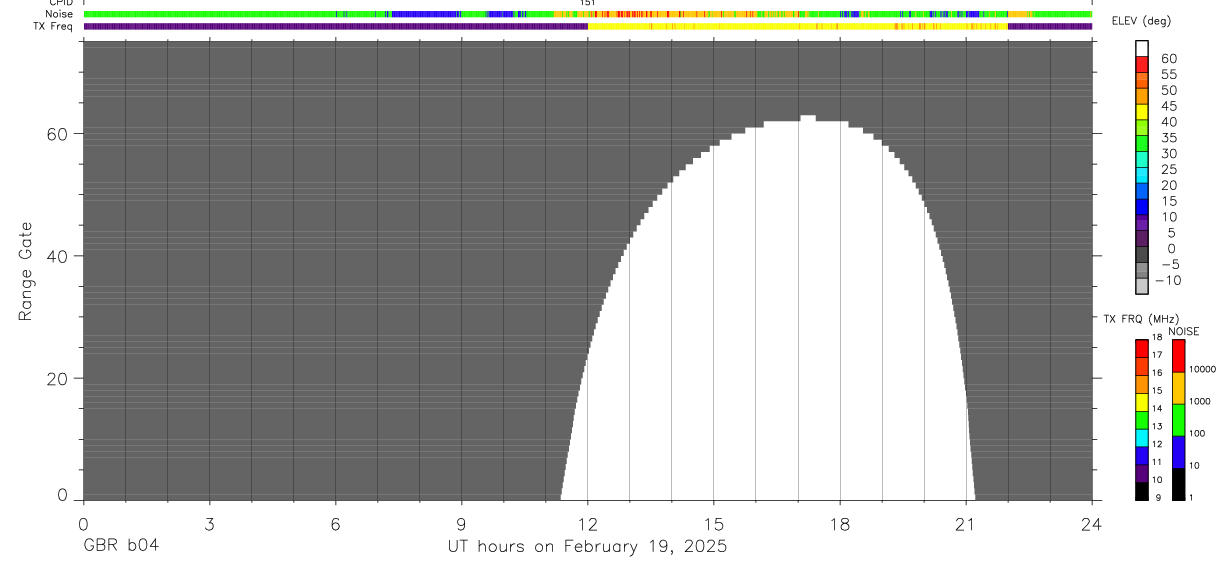Viewport: 1228px width, 567px height.
Task: Select the green NOISE swatch between 100 and 1000
Action: tap(1178, 419)
